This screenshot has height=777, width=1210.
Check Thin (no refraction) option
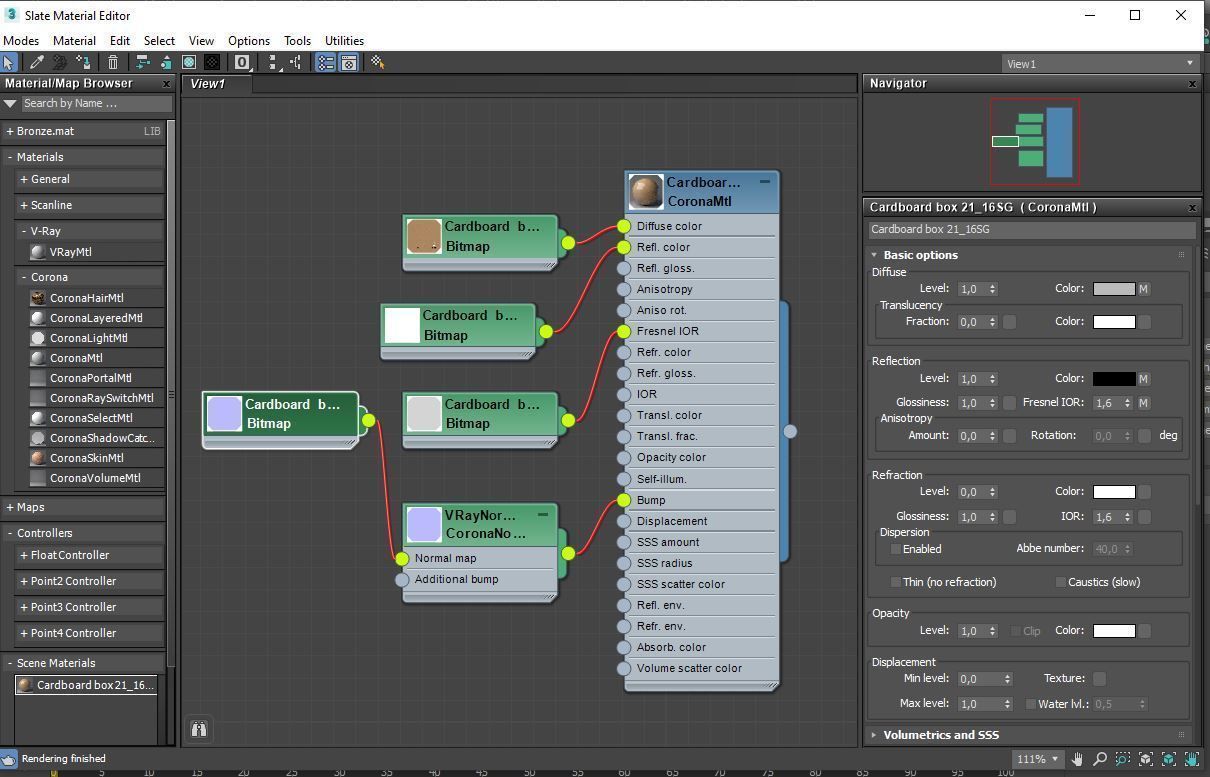pos(896,582)
